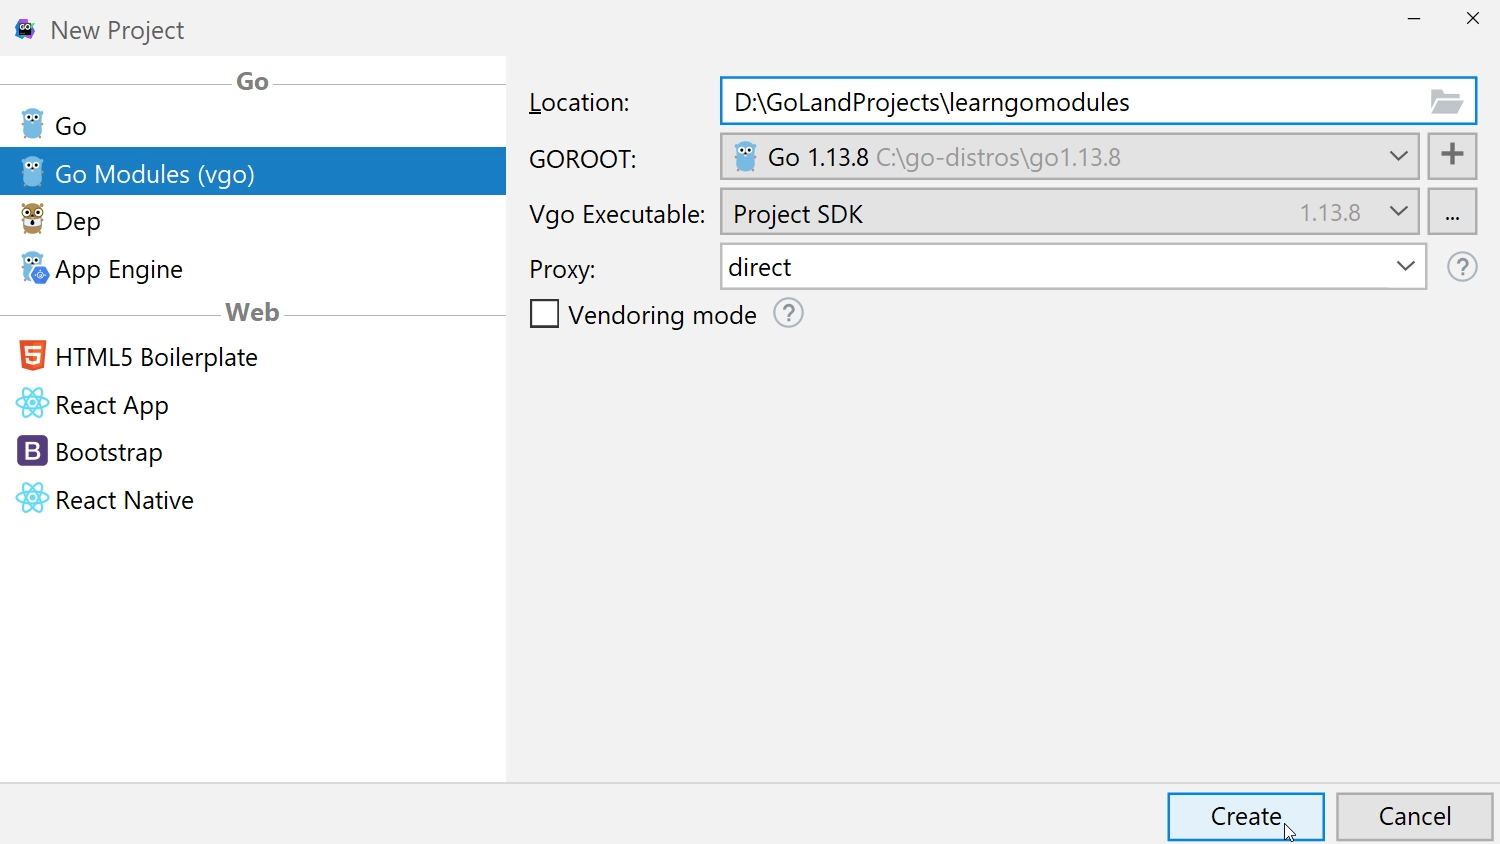
Task: Click the 'Project SDK' Vgo Executable value
Action: (798, 213)
